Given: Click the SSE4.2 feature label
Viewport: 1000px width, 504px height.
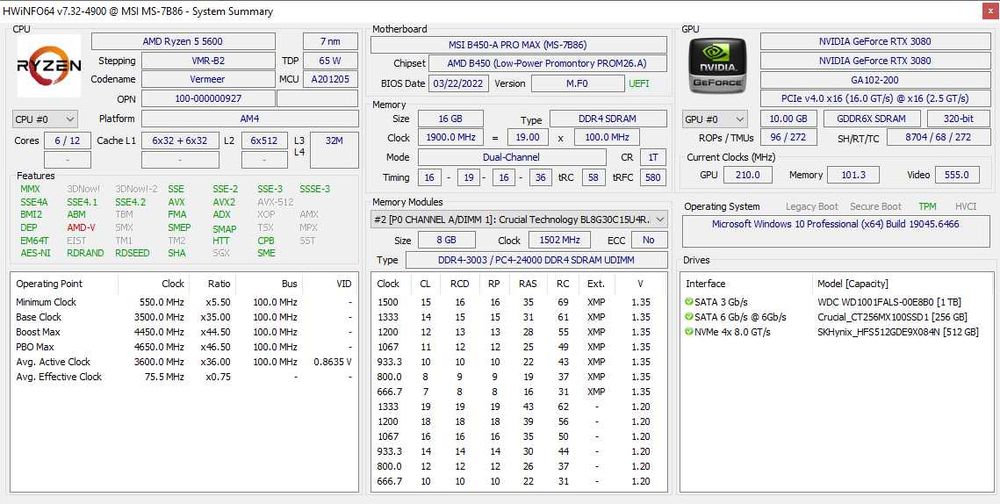Looking at the screenshot, I should click(131, 202).
